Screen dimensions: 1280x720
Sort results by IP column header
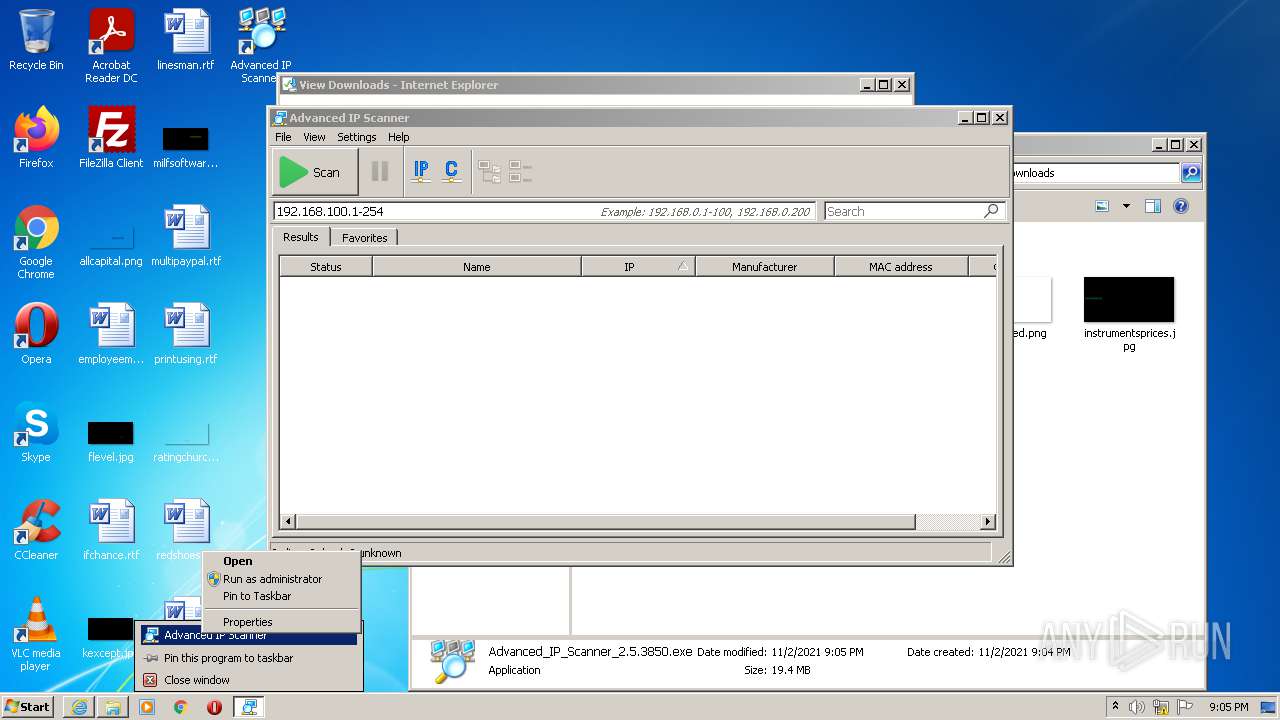(x=638, y=267)
